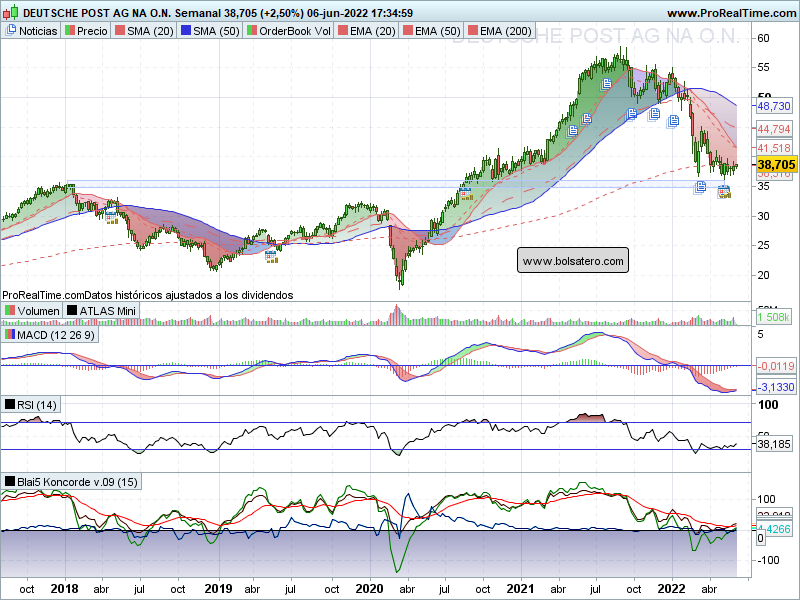
Task: Open the dividend calendar icon at April 2018
Action: tap(111, 218)
